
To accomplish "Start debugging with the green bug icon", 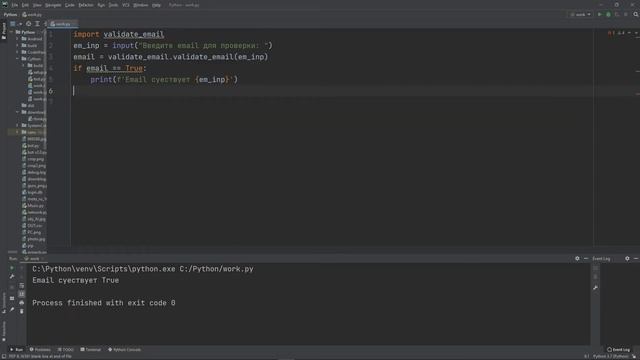I will click(609, 14).
